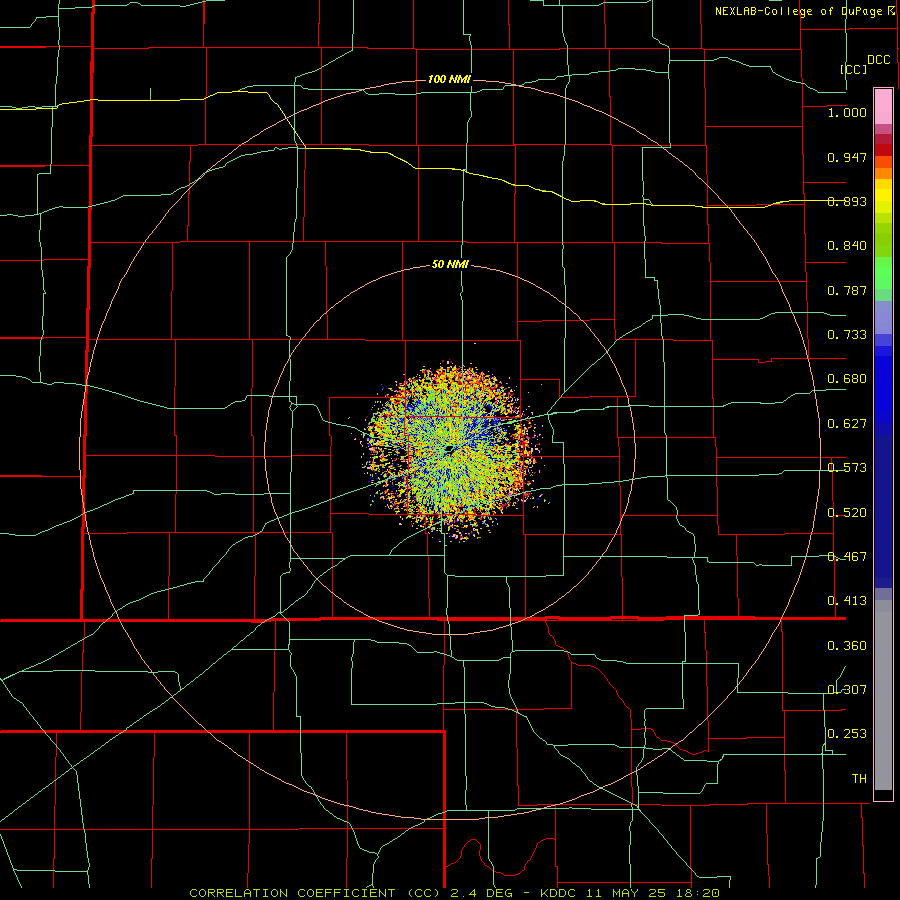Click the 100 NMI range ring label
Image resolution: width=900 pixels, height=900 pixels.
449,79
